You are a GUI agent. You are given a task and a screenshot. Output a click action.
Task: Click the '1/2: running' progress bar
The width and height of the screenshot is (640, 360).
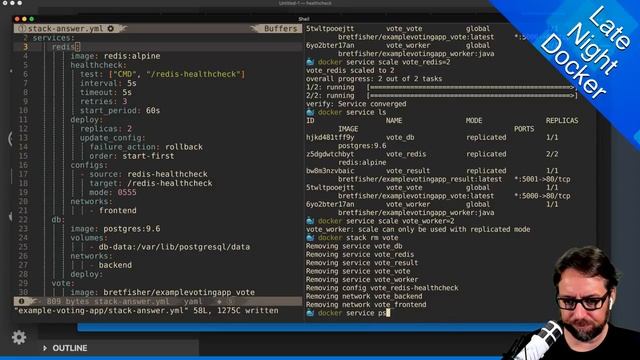pyautogui.click(x=472, y=87)
